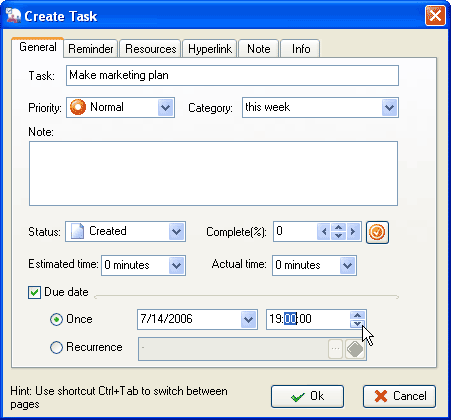Image resolution: width=451 pixels, height=420 pixels.
Task: Confirm with the Ok button
Action: point(307,396)
